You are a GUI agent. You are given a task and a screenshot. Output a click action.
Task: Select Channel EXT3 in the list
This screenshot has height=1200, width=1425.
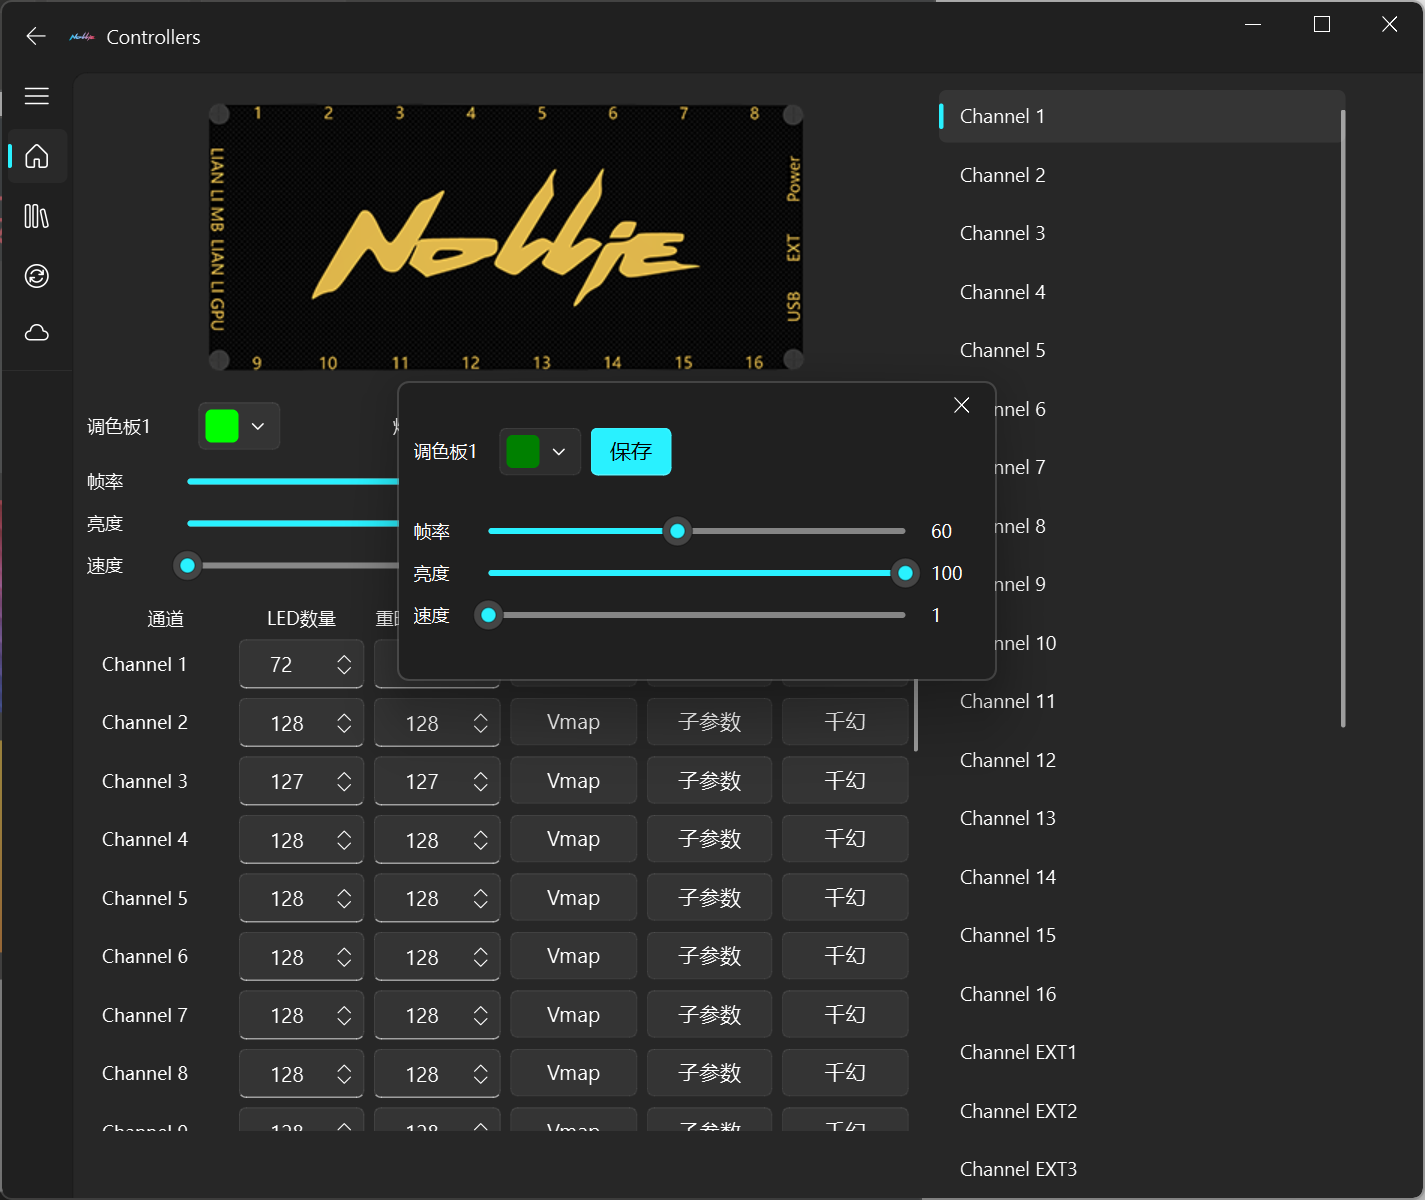coord(1140,1169)
